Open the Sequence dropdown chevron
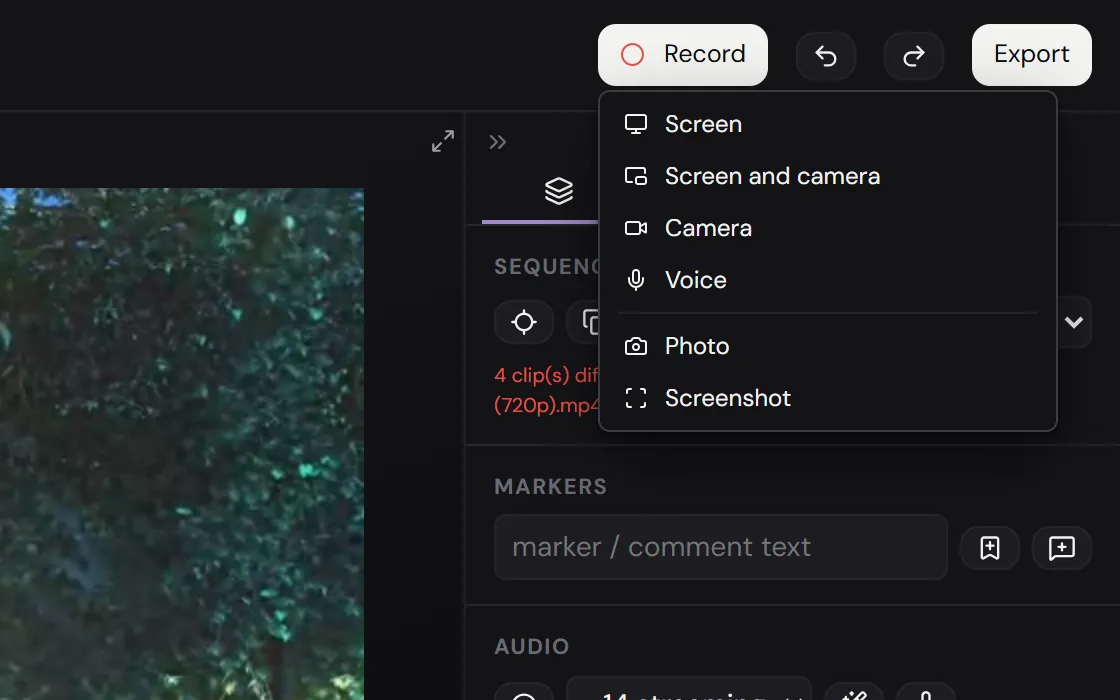The height and width of the screenshot is (700, 1120). [1074, 322]
